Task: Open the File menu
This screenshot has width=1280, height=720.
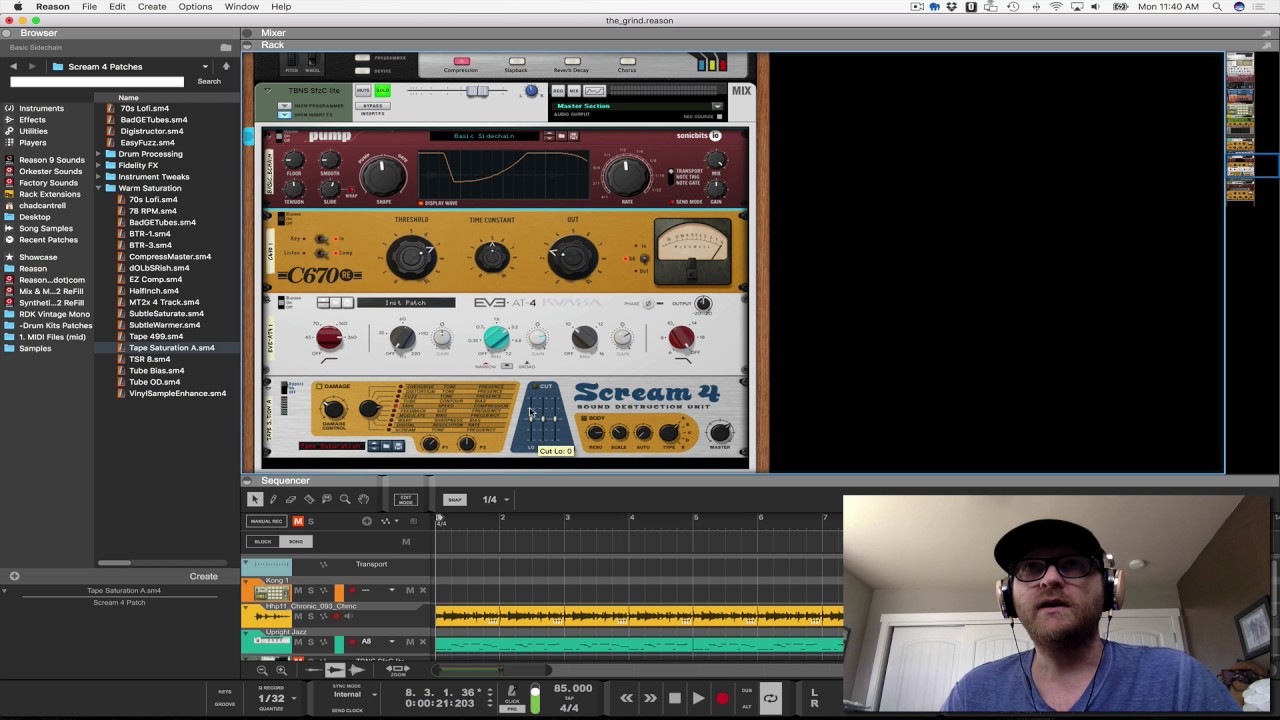Action: click(89, 7)
